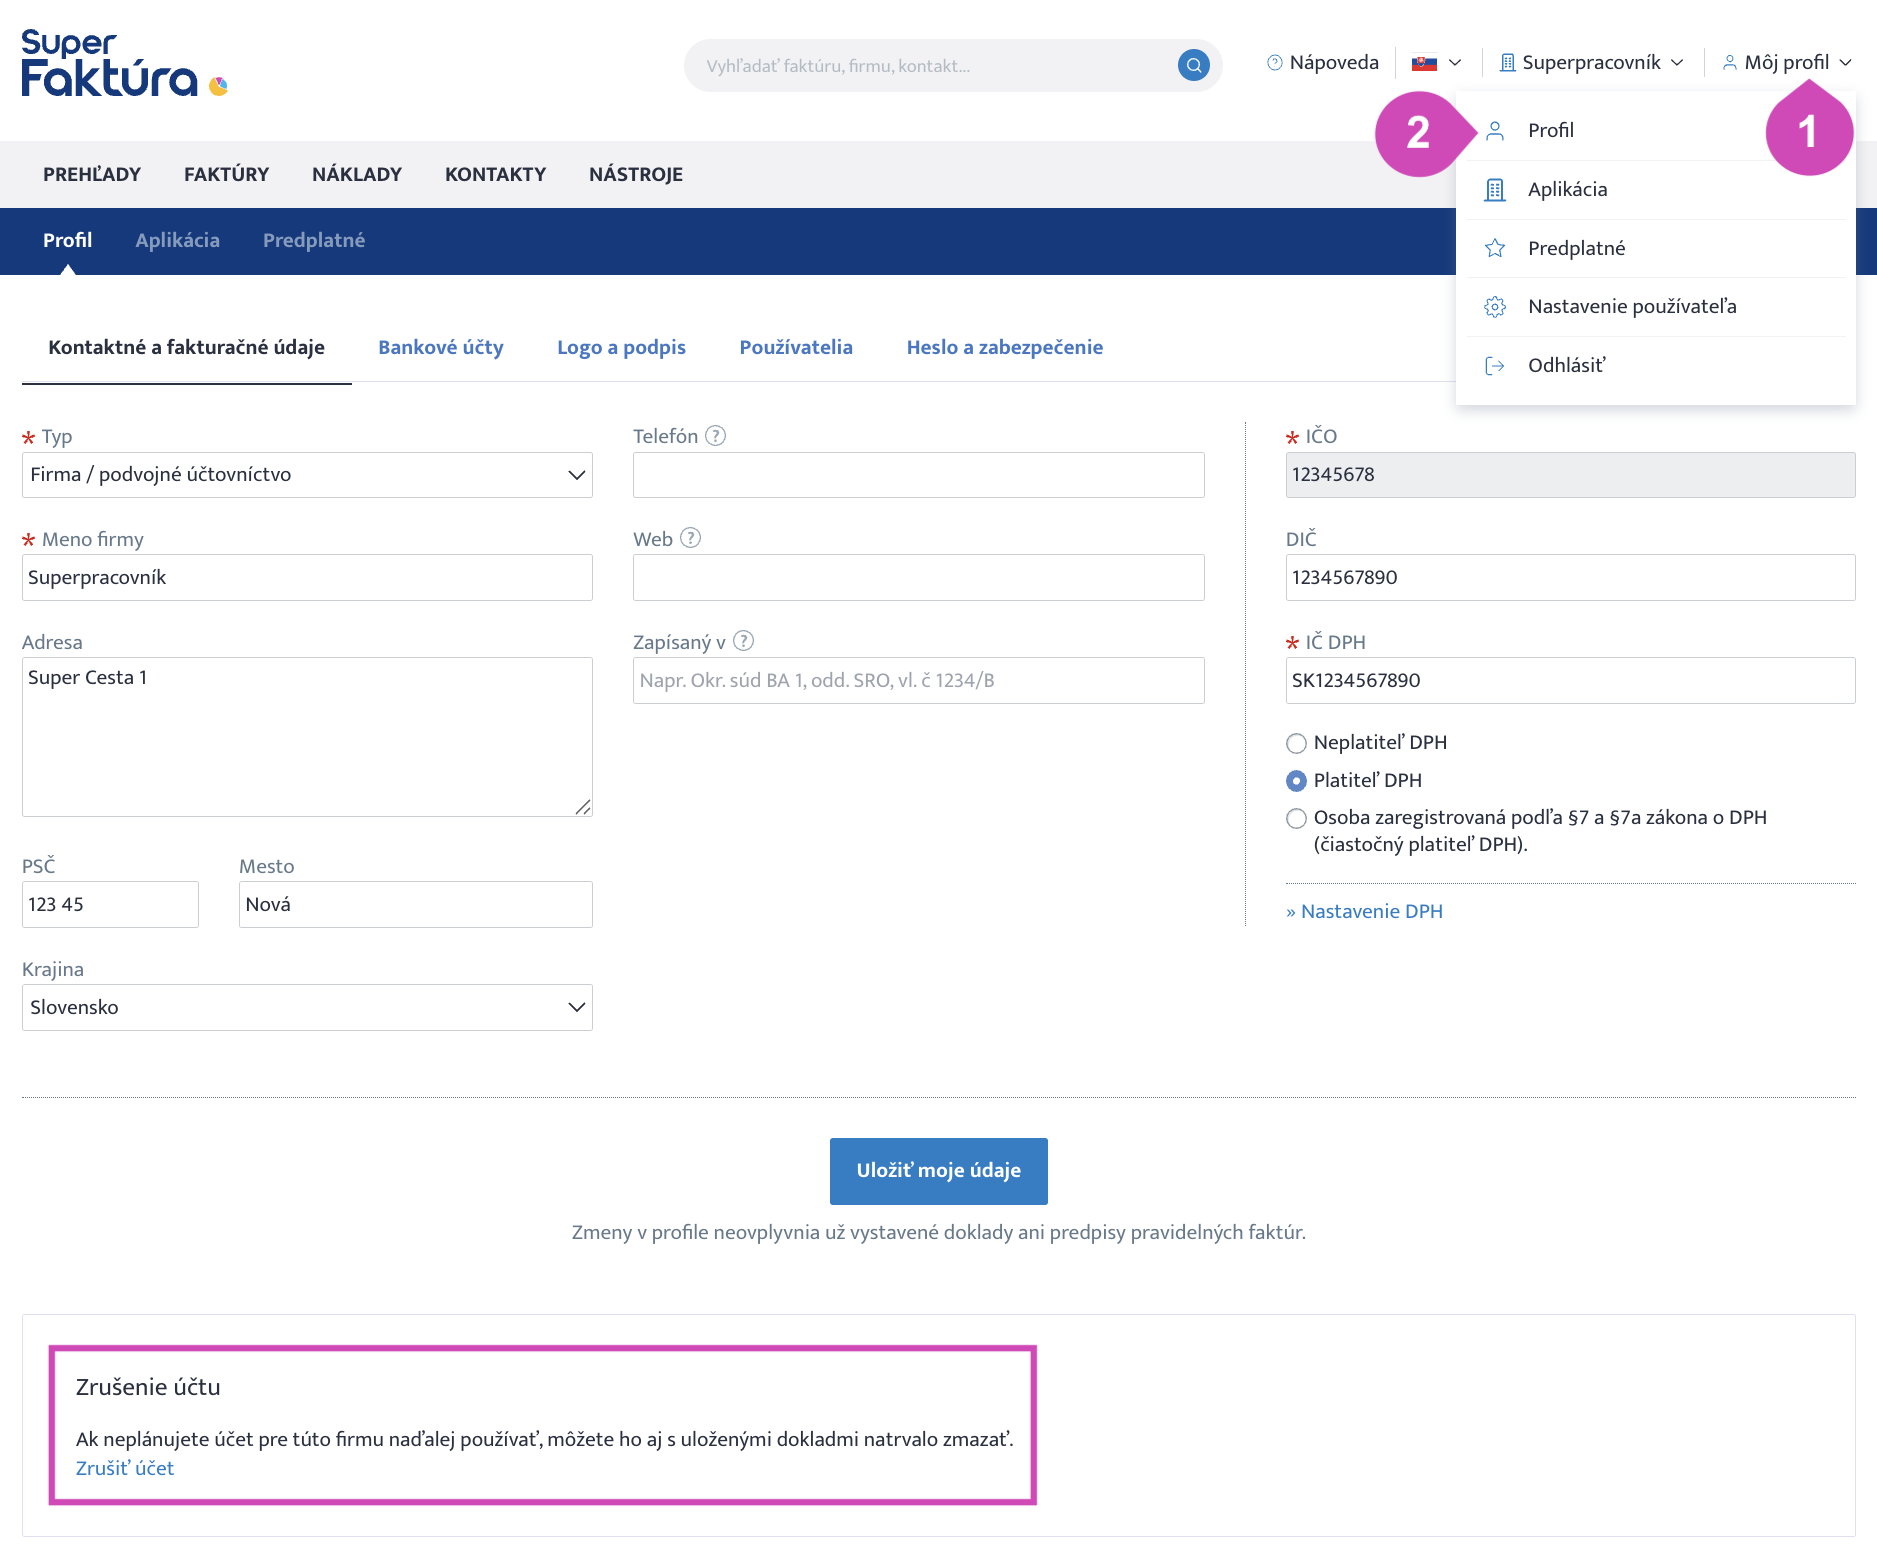This screenshot has width=1877, height=1557.
Task: Switch to the Bankové účty tab
Action: 440,347
